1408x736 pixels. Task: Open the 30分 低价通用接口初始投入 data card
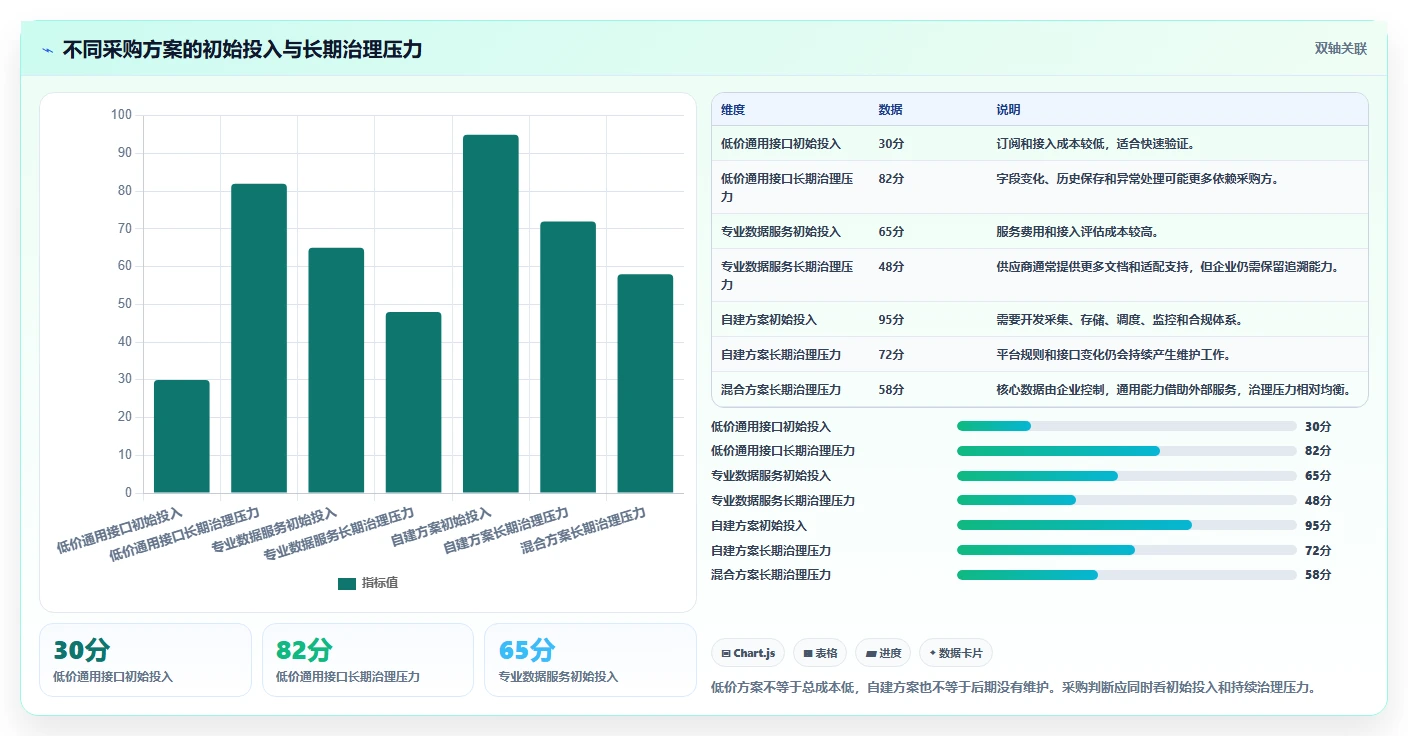click(145, 660)
